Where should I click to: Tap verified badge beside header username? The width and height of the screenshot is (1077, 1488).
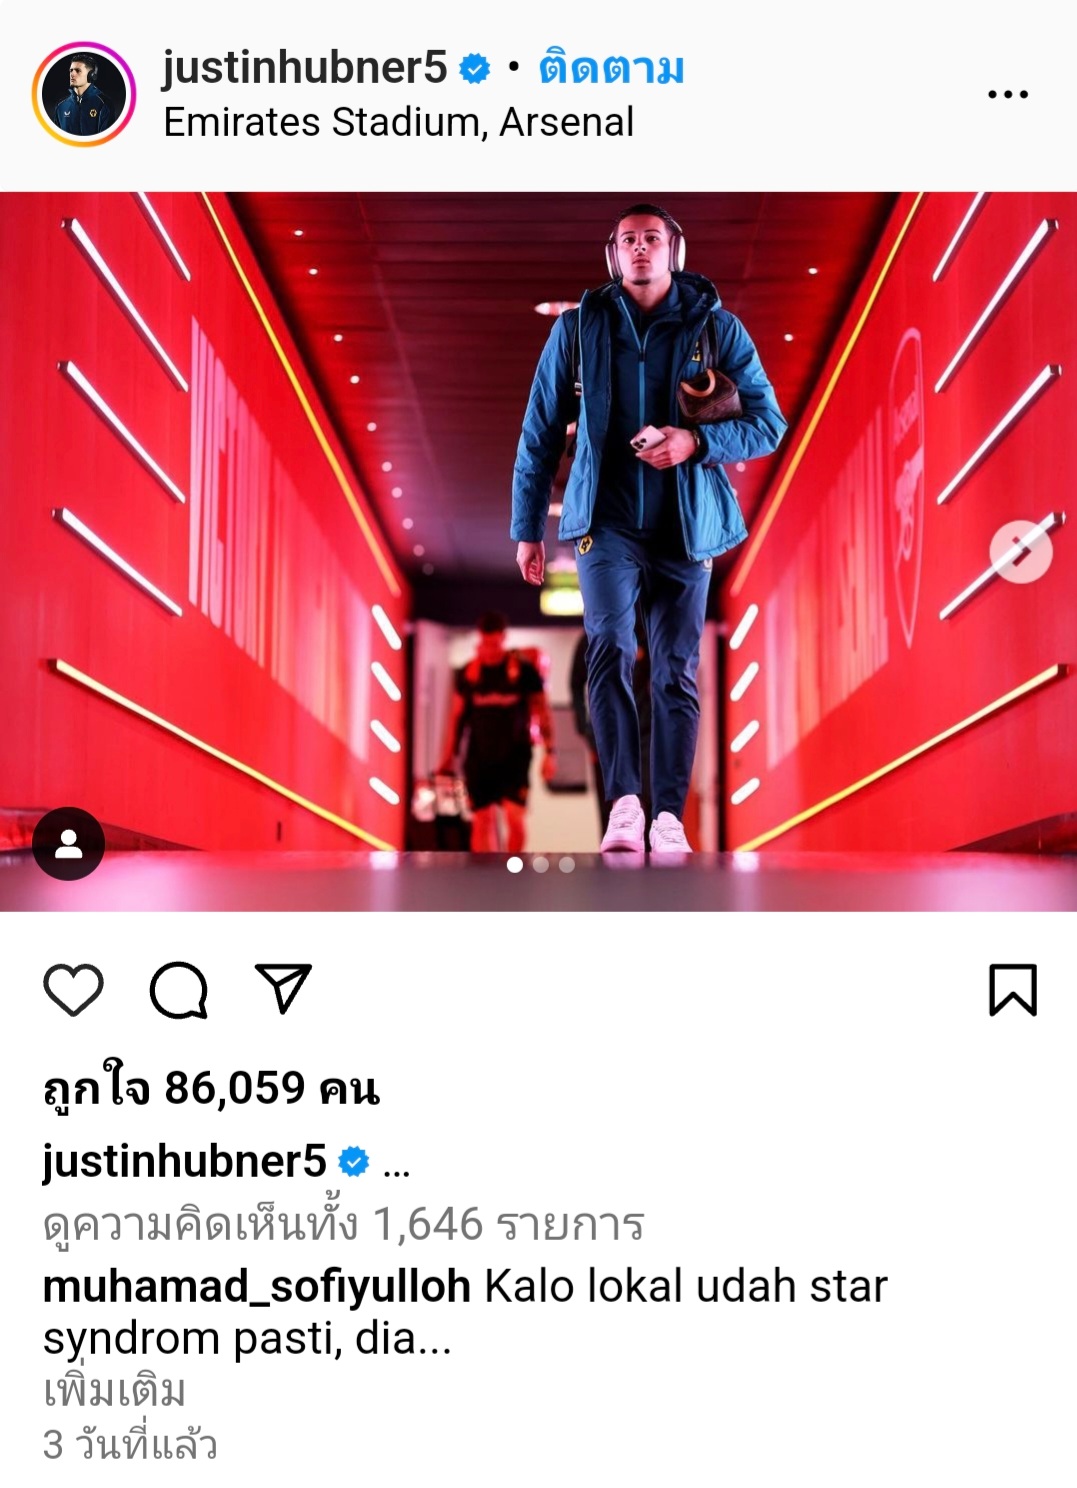pos(474,68)
